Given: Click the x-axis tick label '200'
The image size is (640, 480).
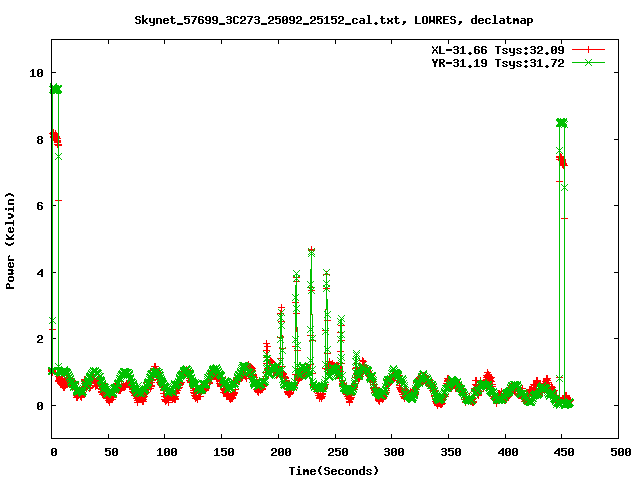Looking at the screenshot, I should pyautogui.click(x=280, y=452).
